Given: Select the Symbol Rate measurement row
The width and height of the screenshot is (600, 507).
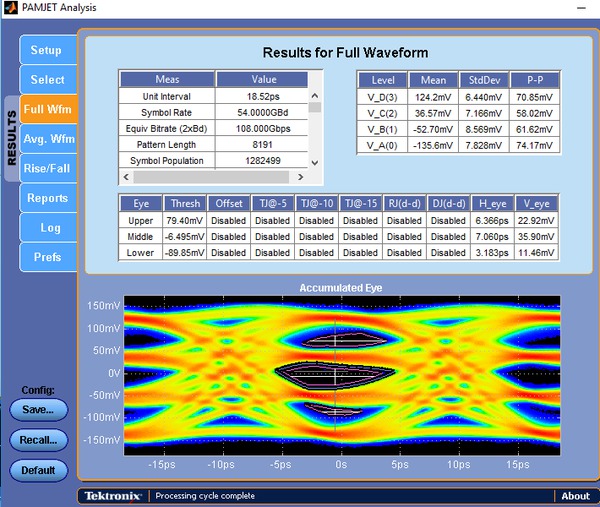Looking at the screenshot, I should [167, 112].
